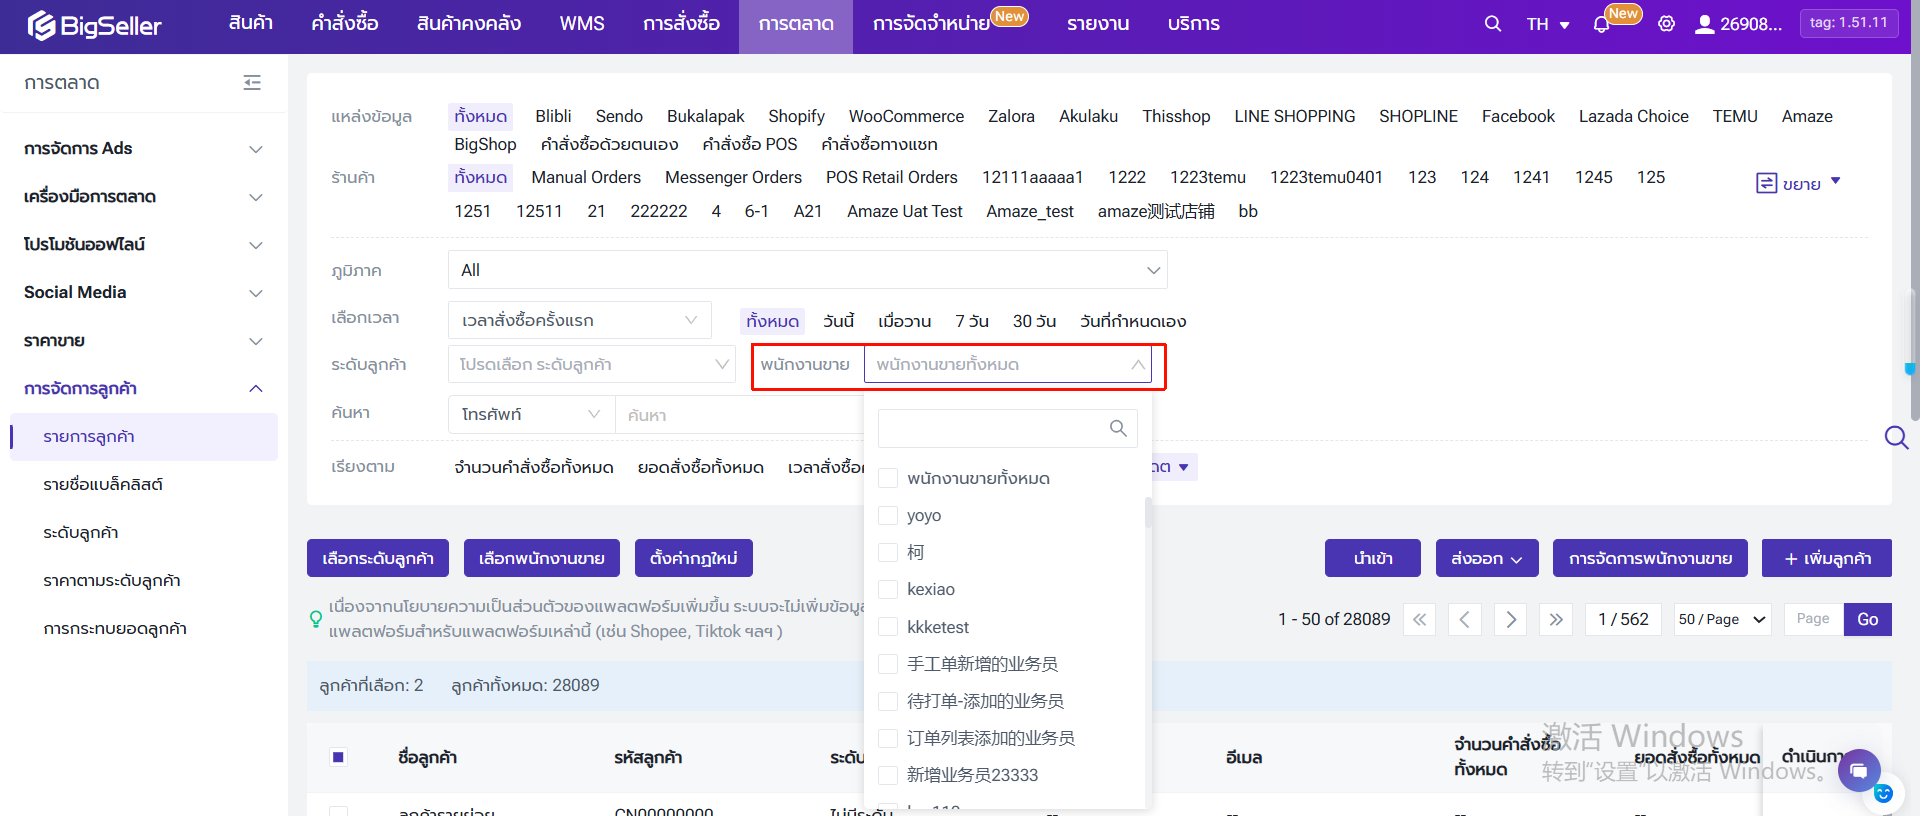Click the BigSeller logo
Image resolution: width=1920 pixels, height=816 pixels.
94,26
